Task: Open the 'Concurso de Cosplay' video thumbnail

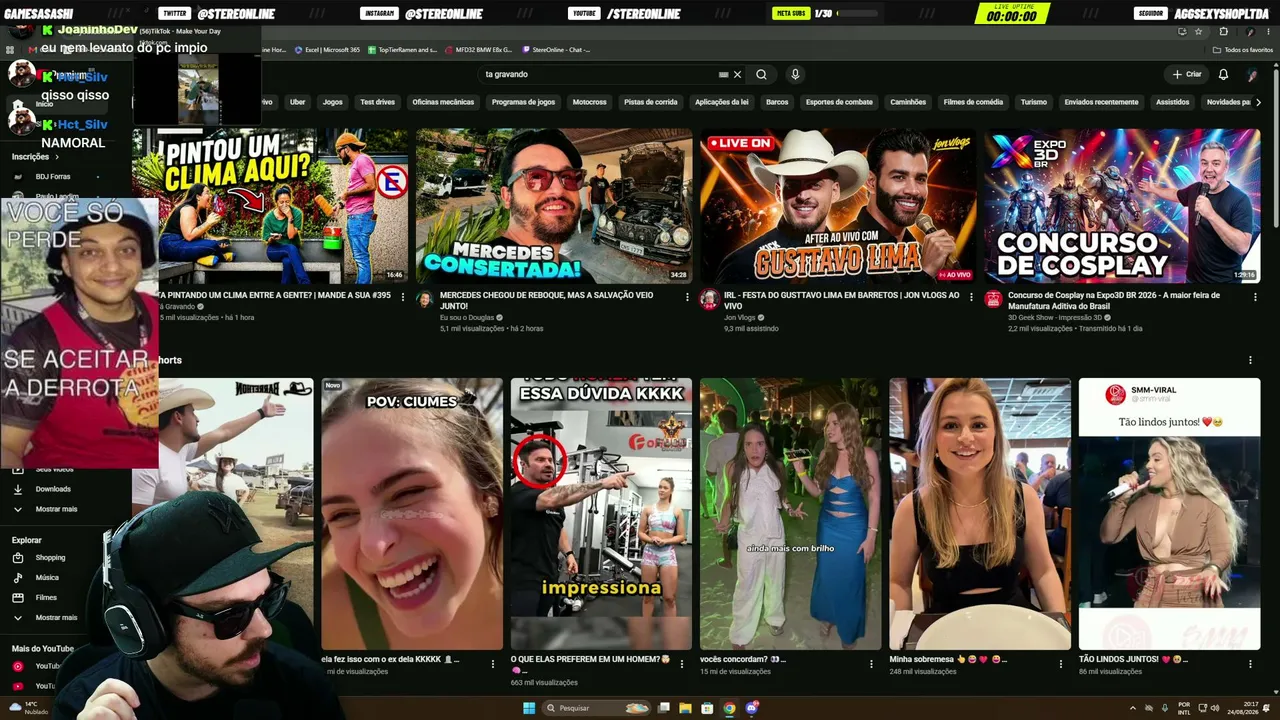Action: (x=1122, y=206)
